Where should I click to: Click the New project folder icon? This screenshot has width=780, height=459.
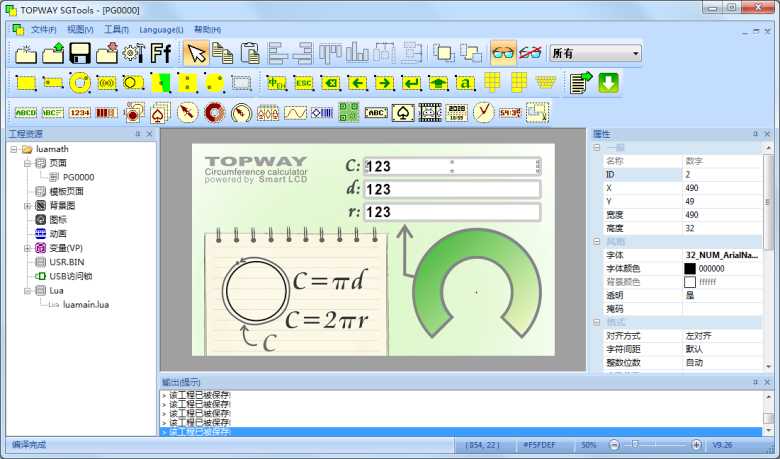pyautogui.click(x=25, y=53)
